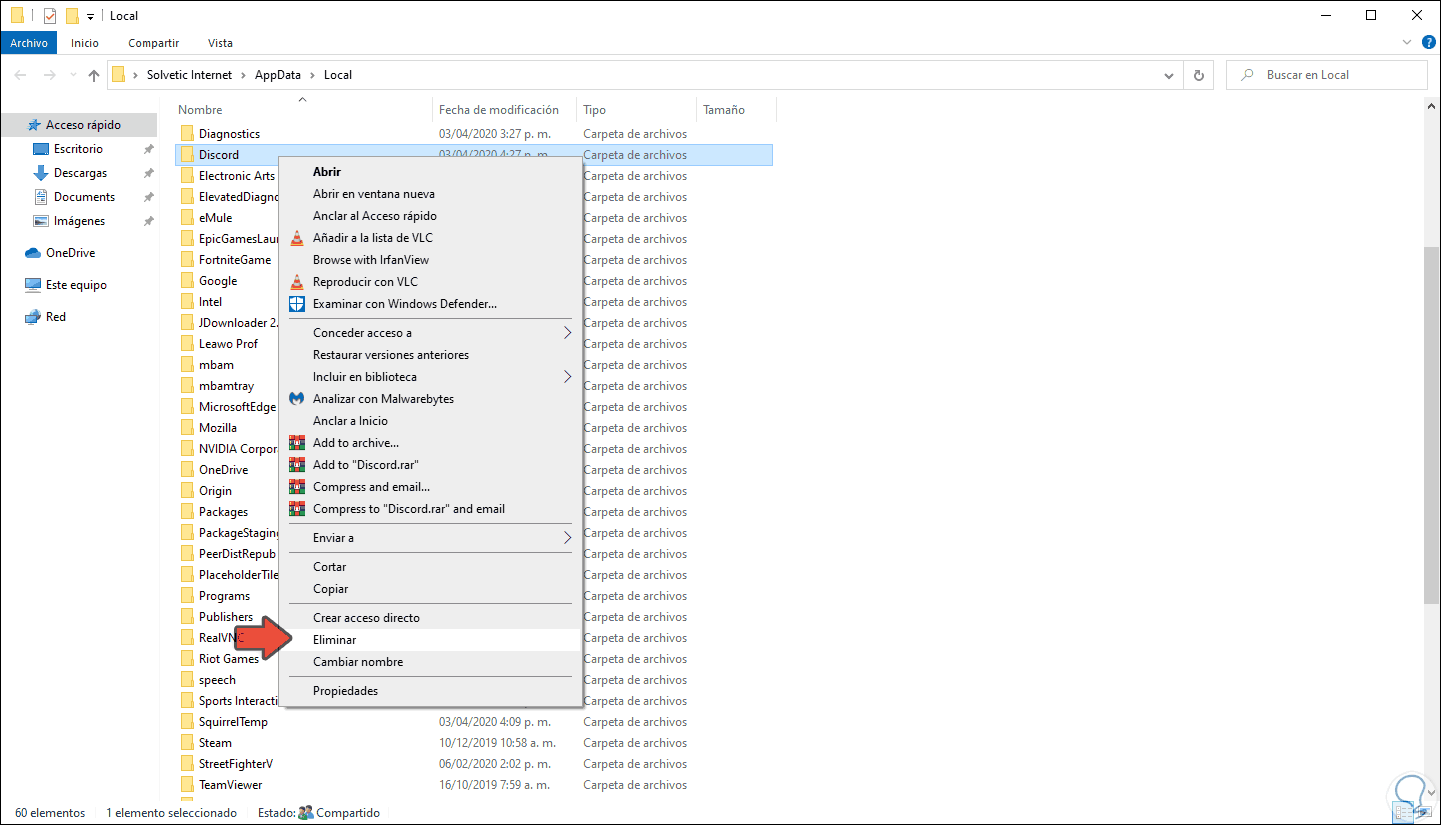Select 'Restaurar versiones anteriores' menu entry
This screenshot has height=825, width=1441.
[431, 355]
